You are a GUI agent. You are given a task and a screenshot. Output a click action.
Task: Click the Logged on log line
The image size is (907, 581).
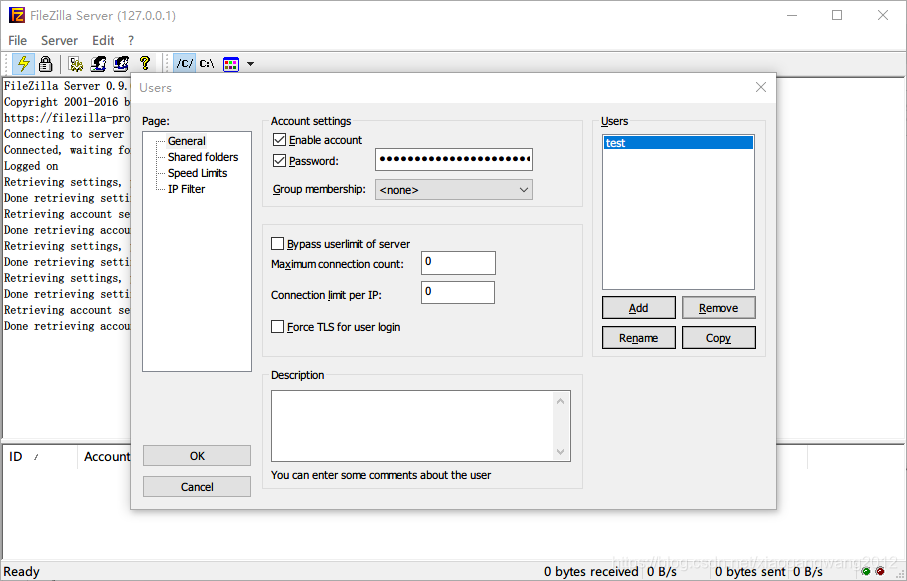pyautogui.click(x=31, y=166)
